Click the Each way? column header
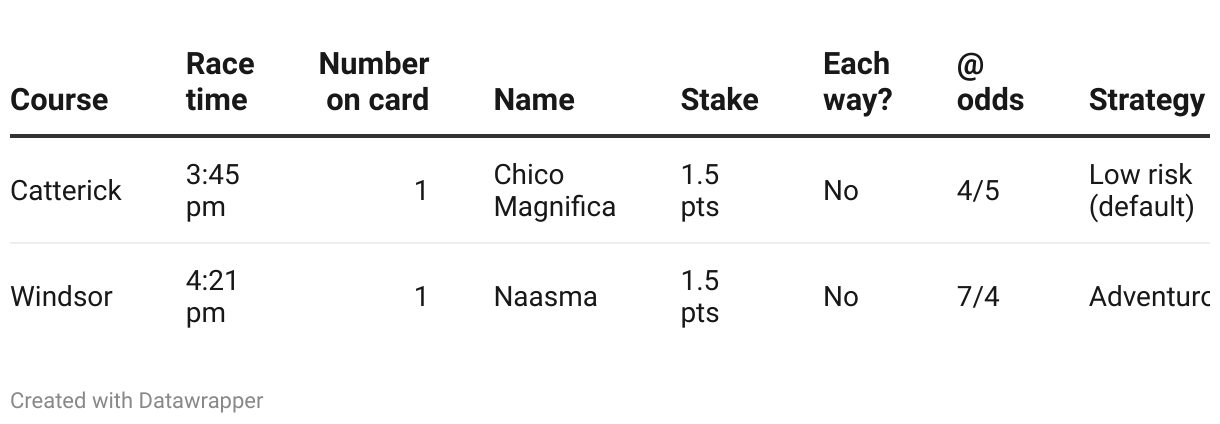 pos(857,82)
